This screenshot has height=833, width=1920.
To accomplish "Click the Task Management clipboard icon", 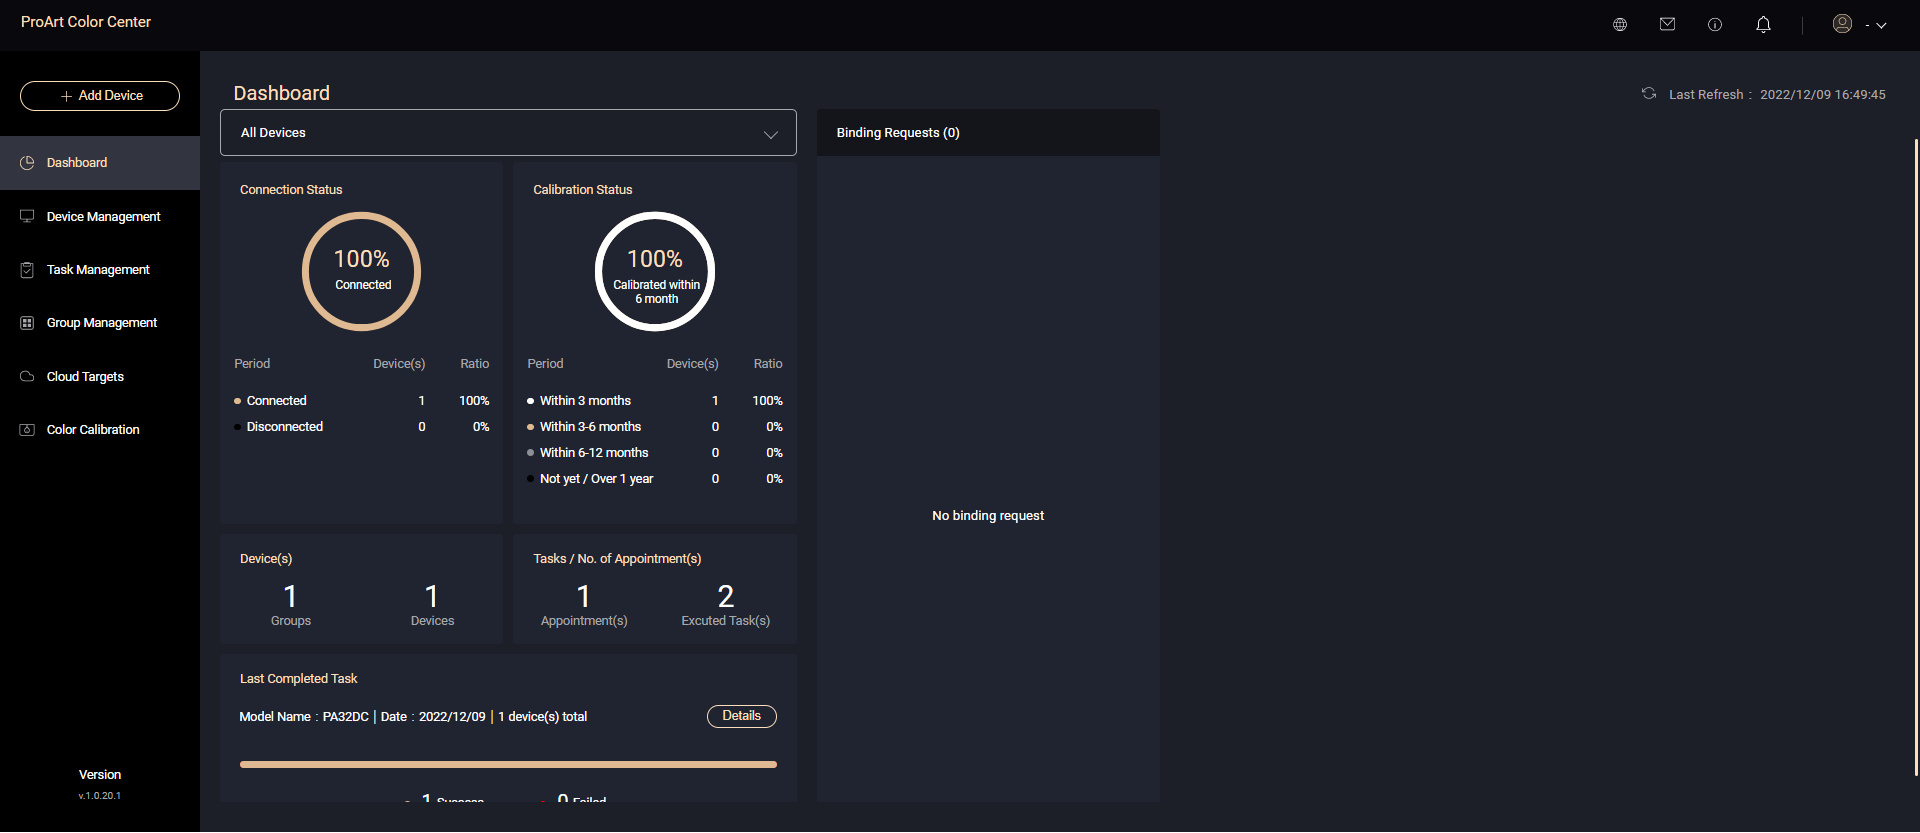I will click(27, 270).
